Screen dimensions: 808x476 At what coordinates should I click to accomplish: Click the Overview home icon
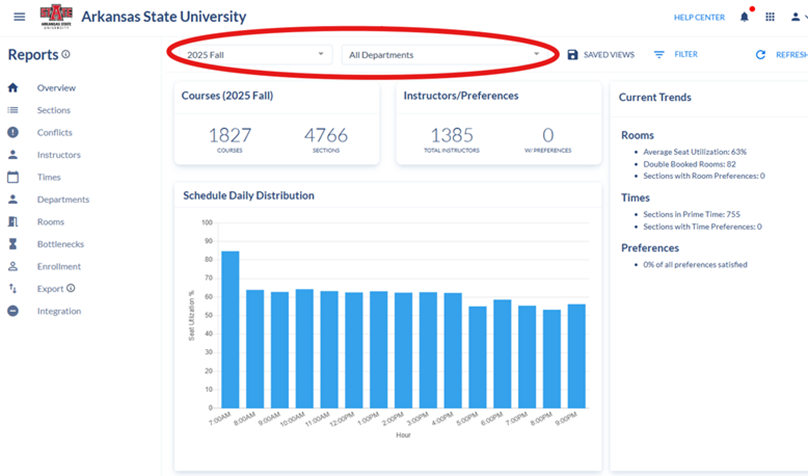pos(13,88)
